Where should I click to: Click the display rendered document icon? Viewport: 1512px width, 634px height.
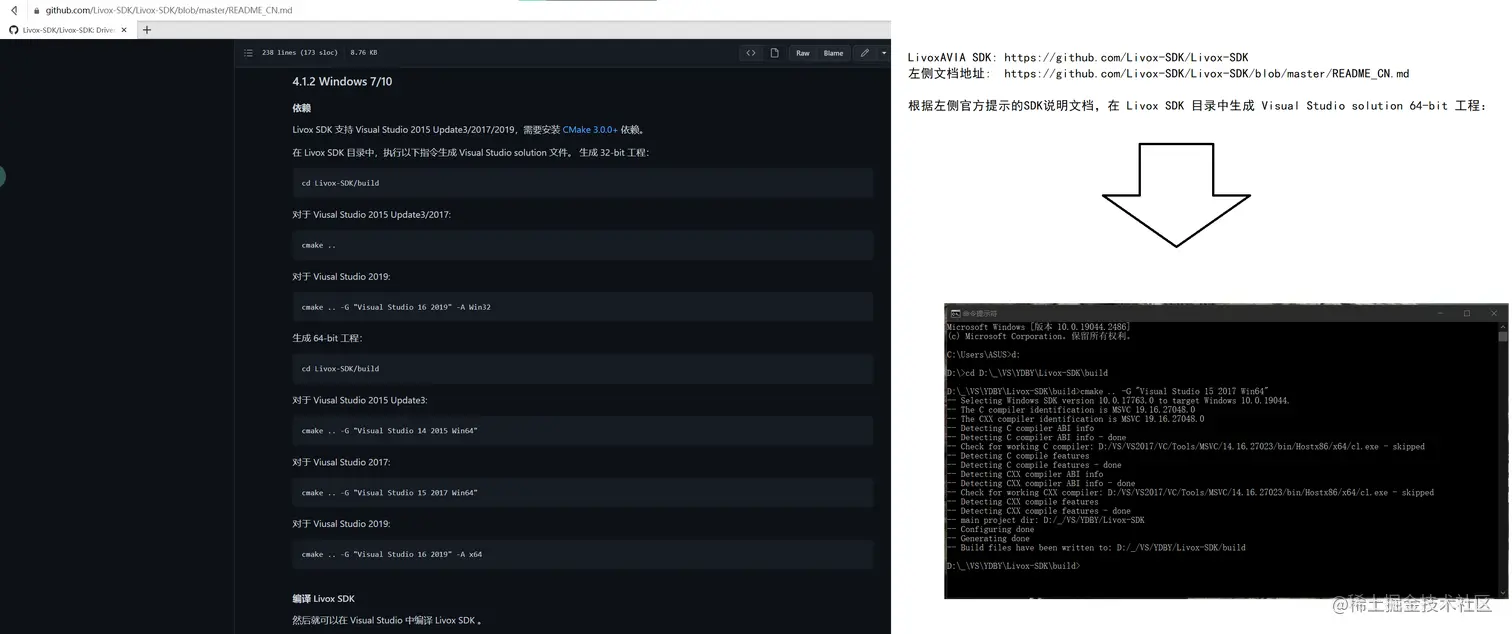pyautogui.click(x=775, y=52)
